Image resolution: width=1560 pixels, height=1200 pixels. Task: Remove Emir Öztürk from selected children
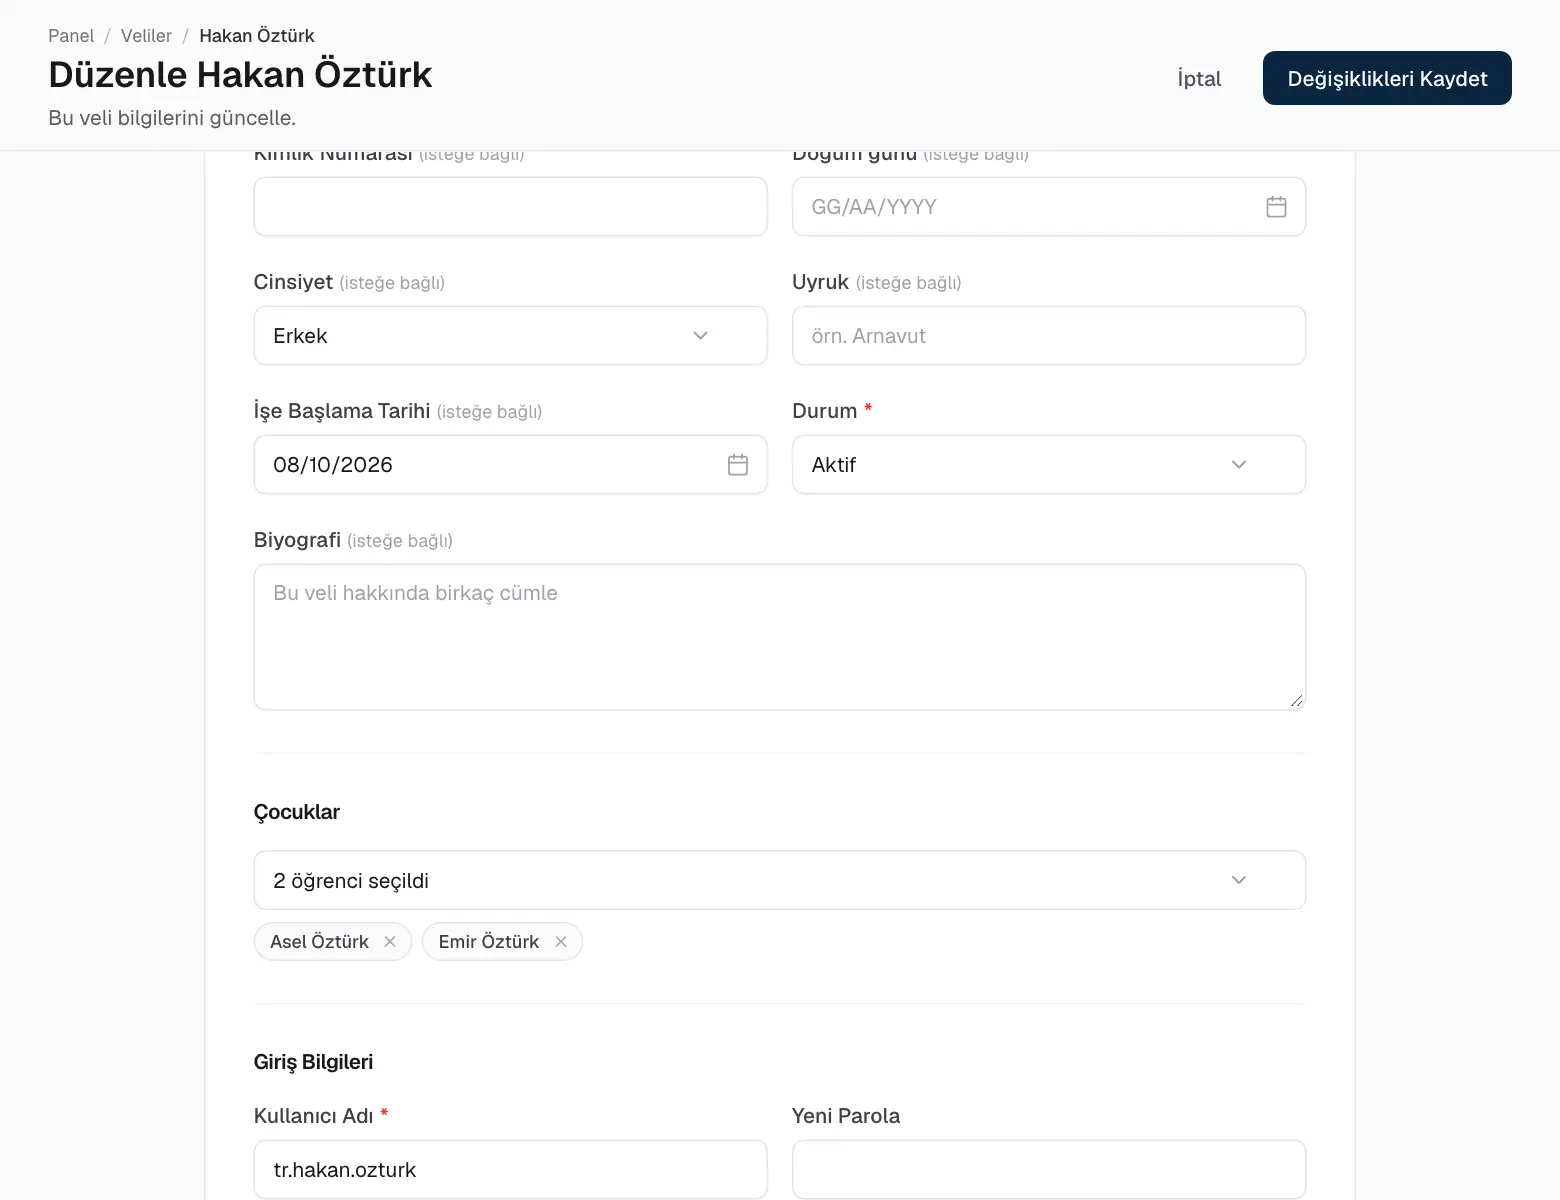point(561,942)
